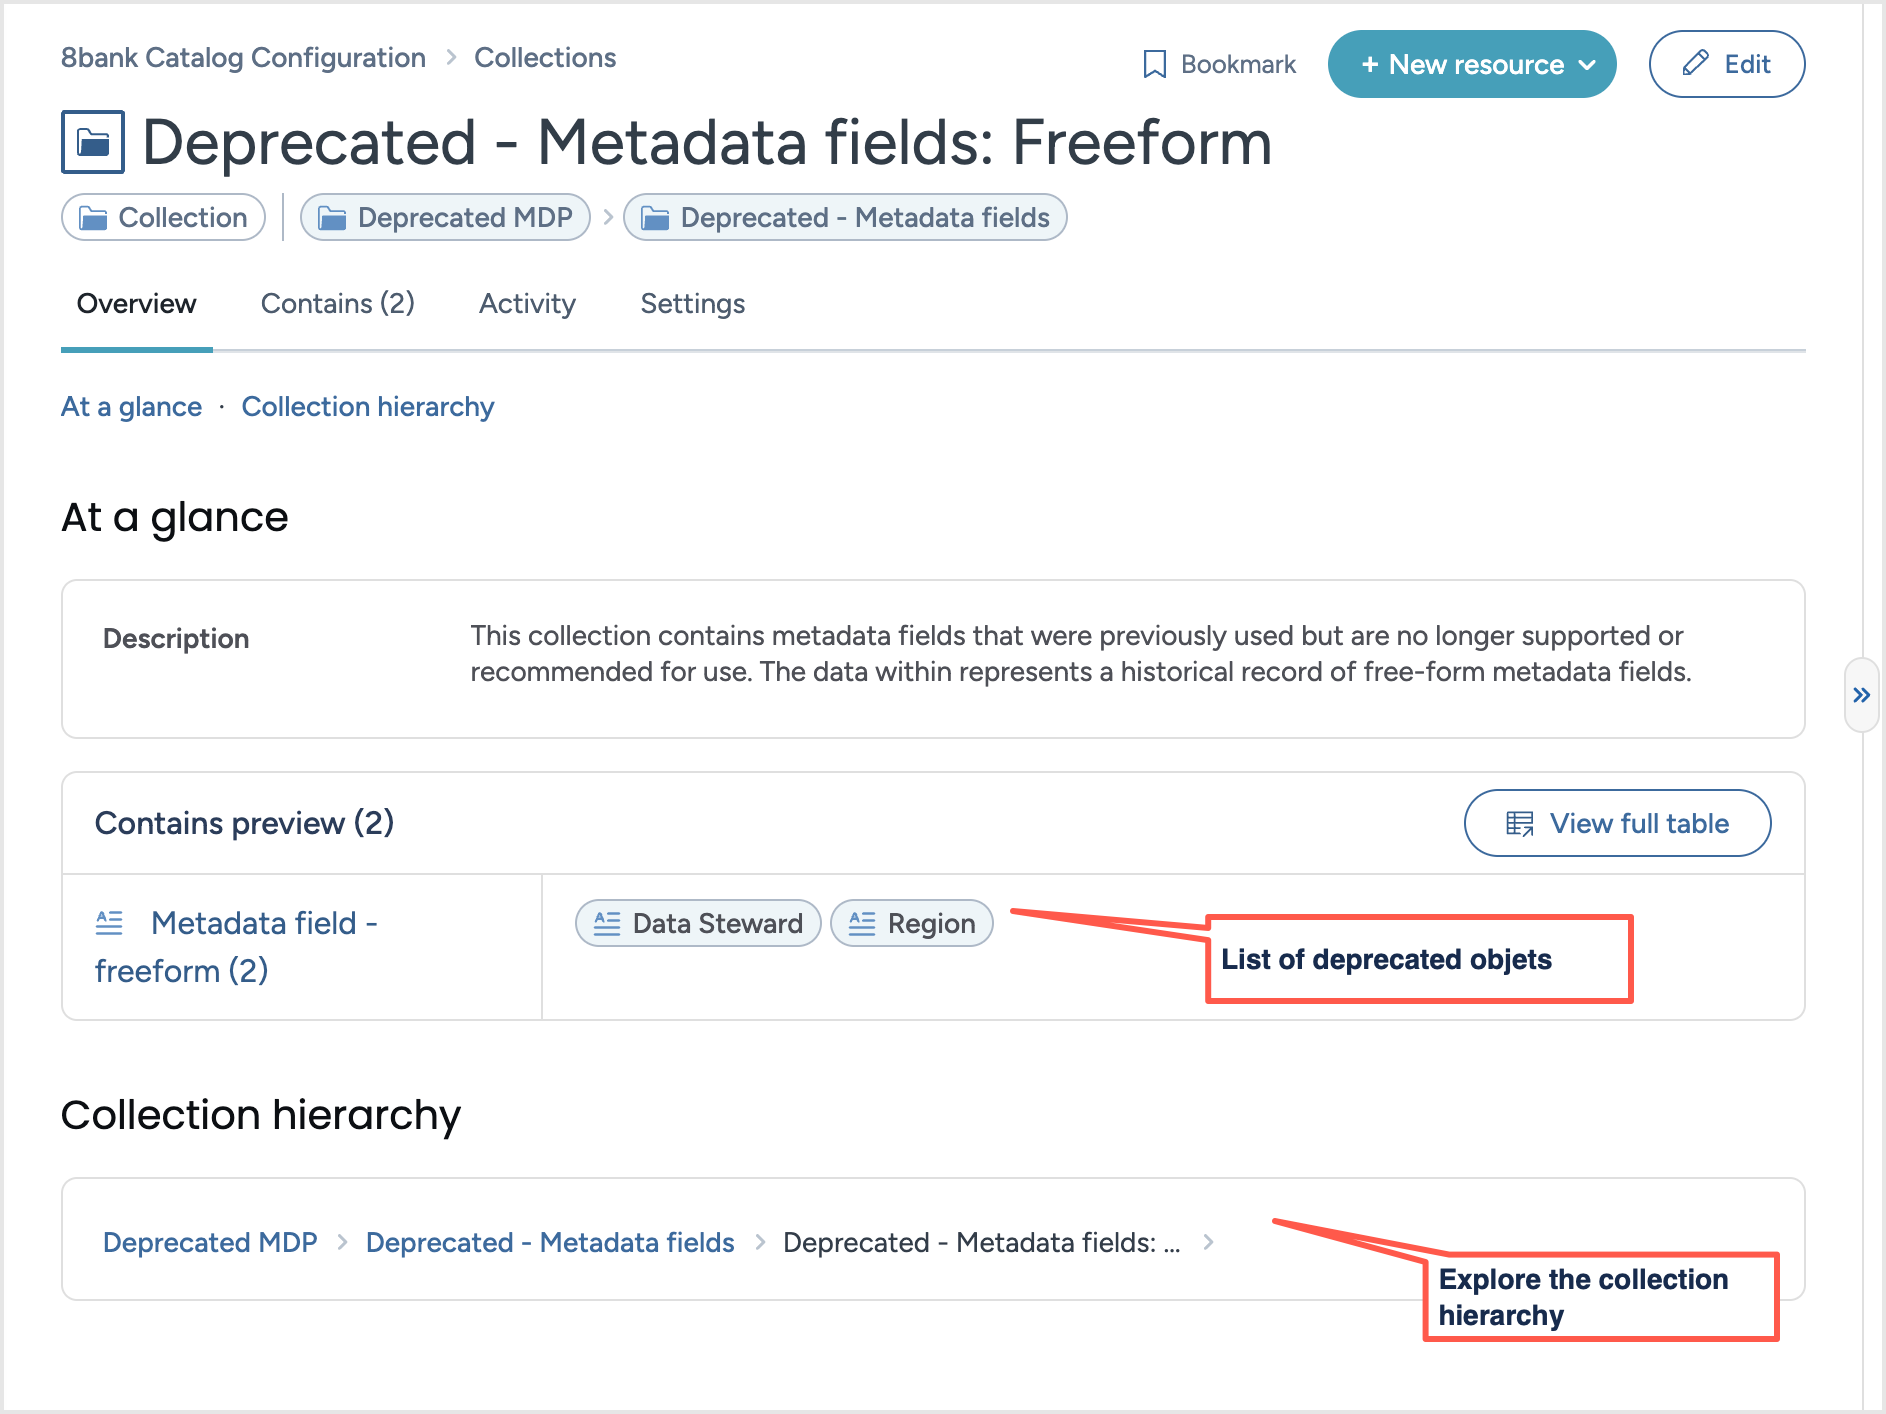Switch to the Contains (2) tab

(338, 303)
